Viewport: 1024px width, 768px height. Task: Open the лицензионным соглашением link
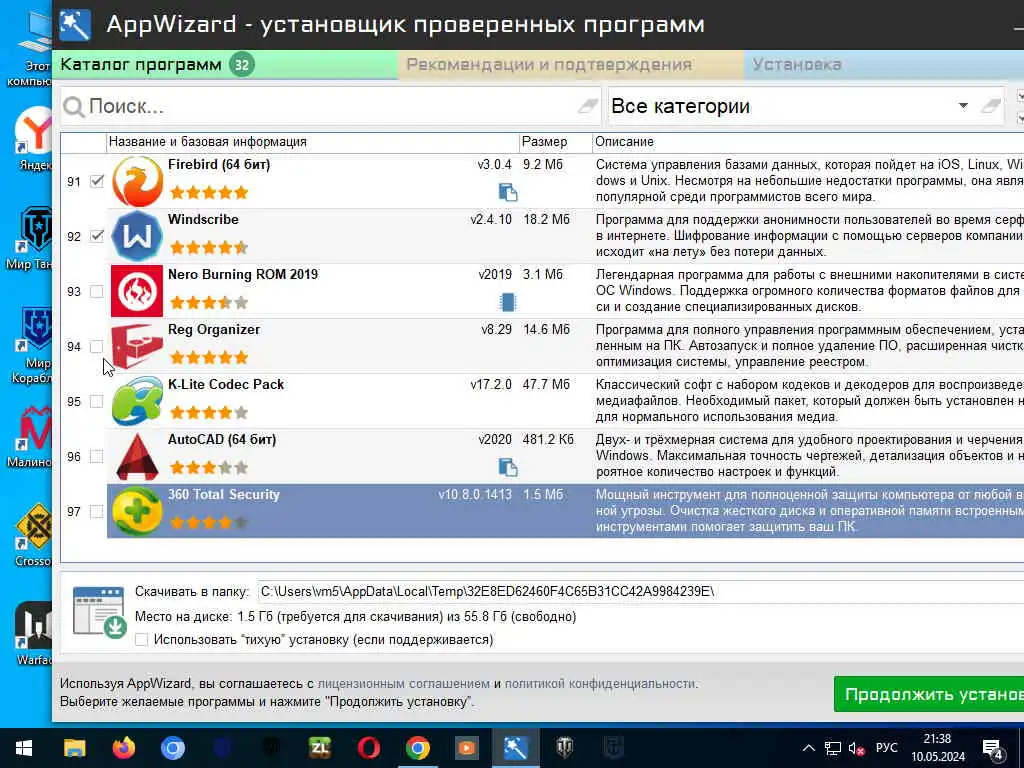click(x=404, y=684)
